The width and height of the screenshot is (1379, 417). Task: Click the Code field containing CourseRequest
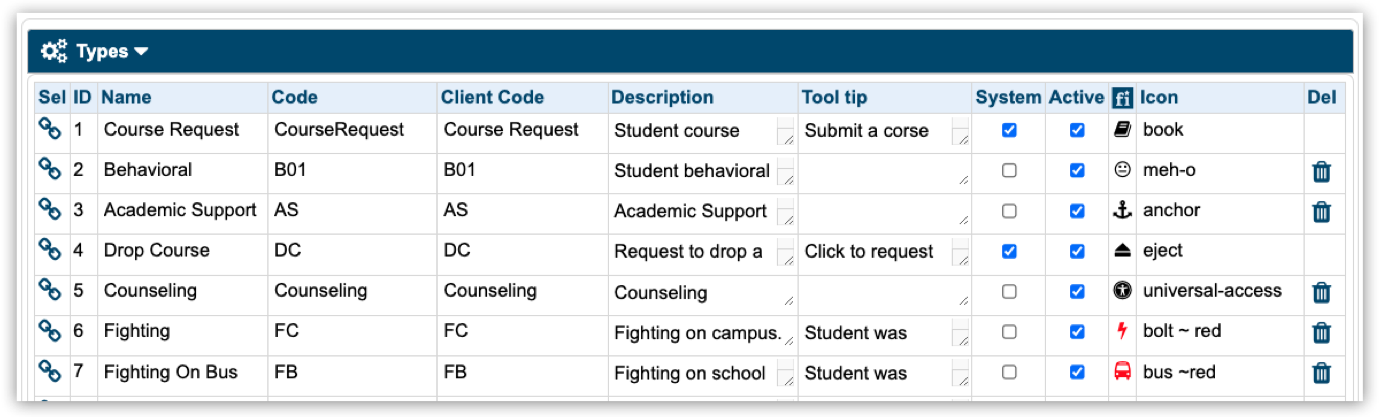tap(350, 130)
